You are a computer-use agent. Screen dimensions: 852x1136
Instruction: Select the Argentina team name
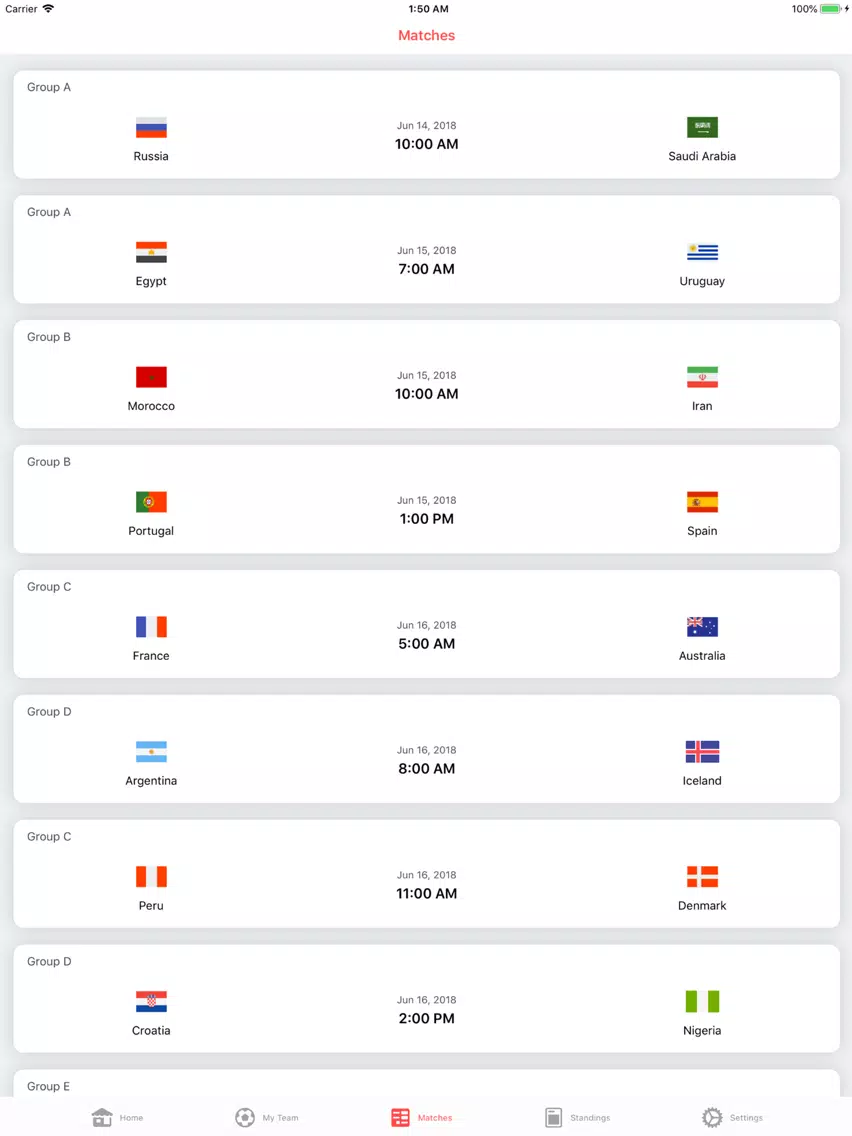[151, 780]
